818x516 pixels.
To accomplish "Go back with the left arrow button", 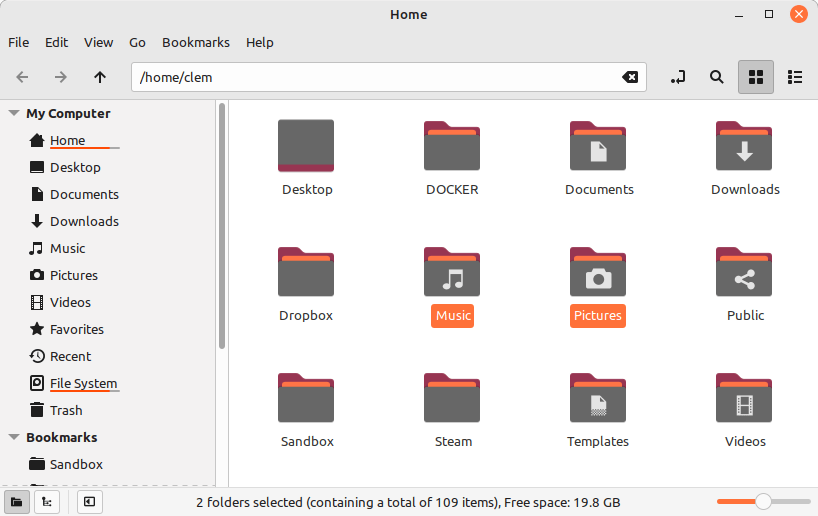I will [x=22, y=77].
